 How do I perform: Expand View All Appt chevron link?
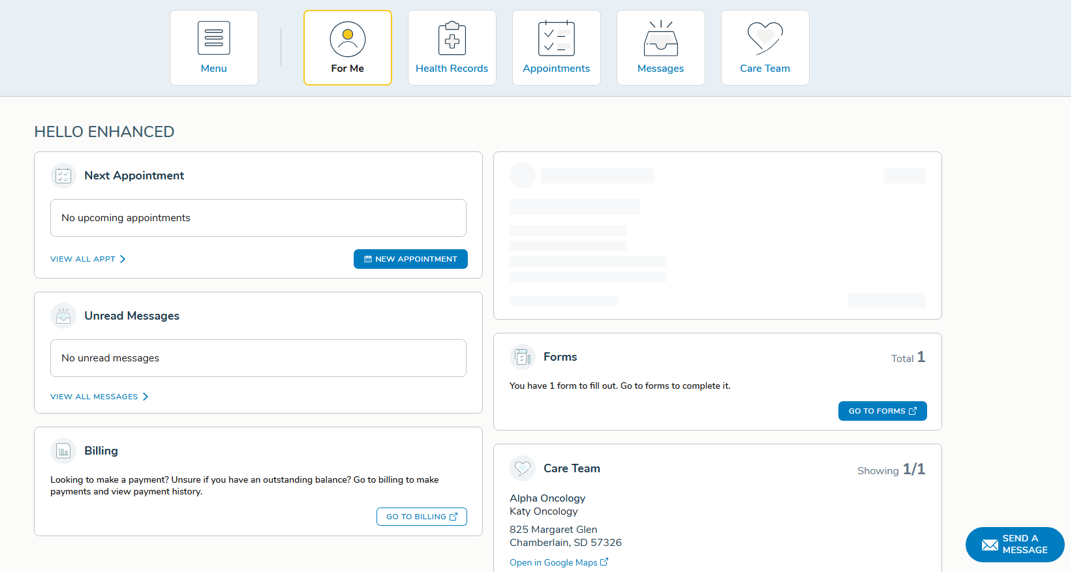tap(88, 259)
